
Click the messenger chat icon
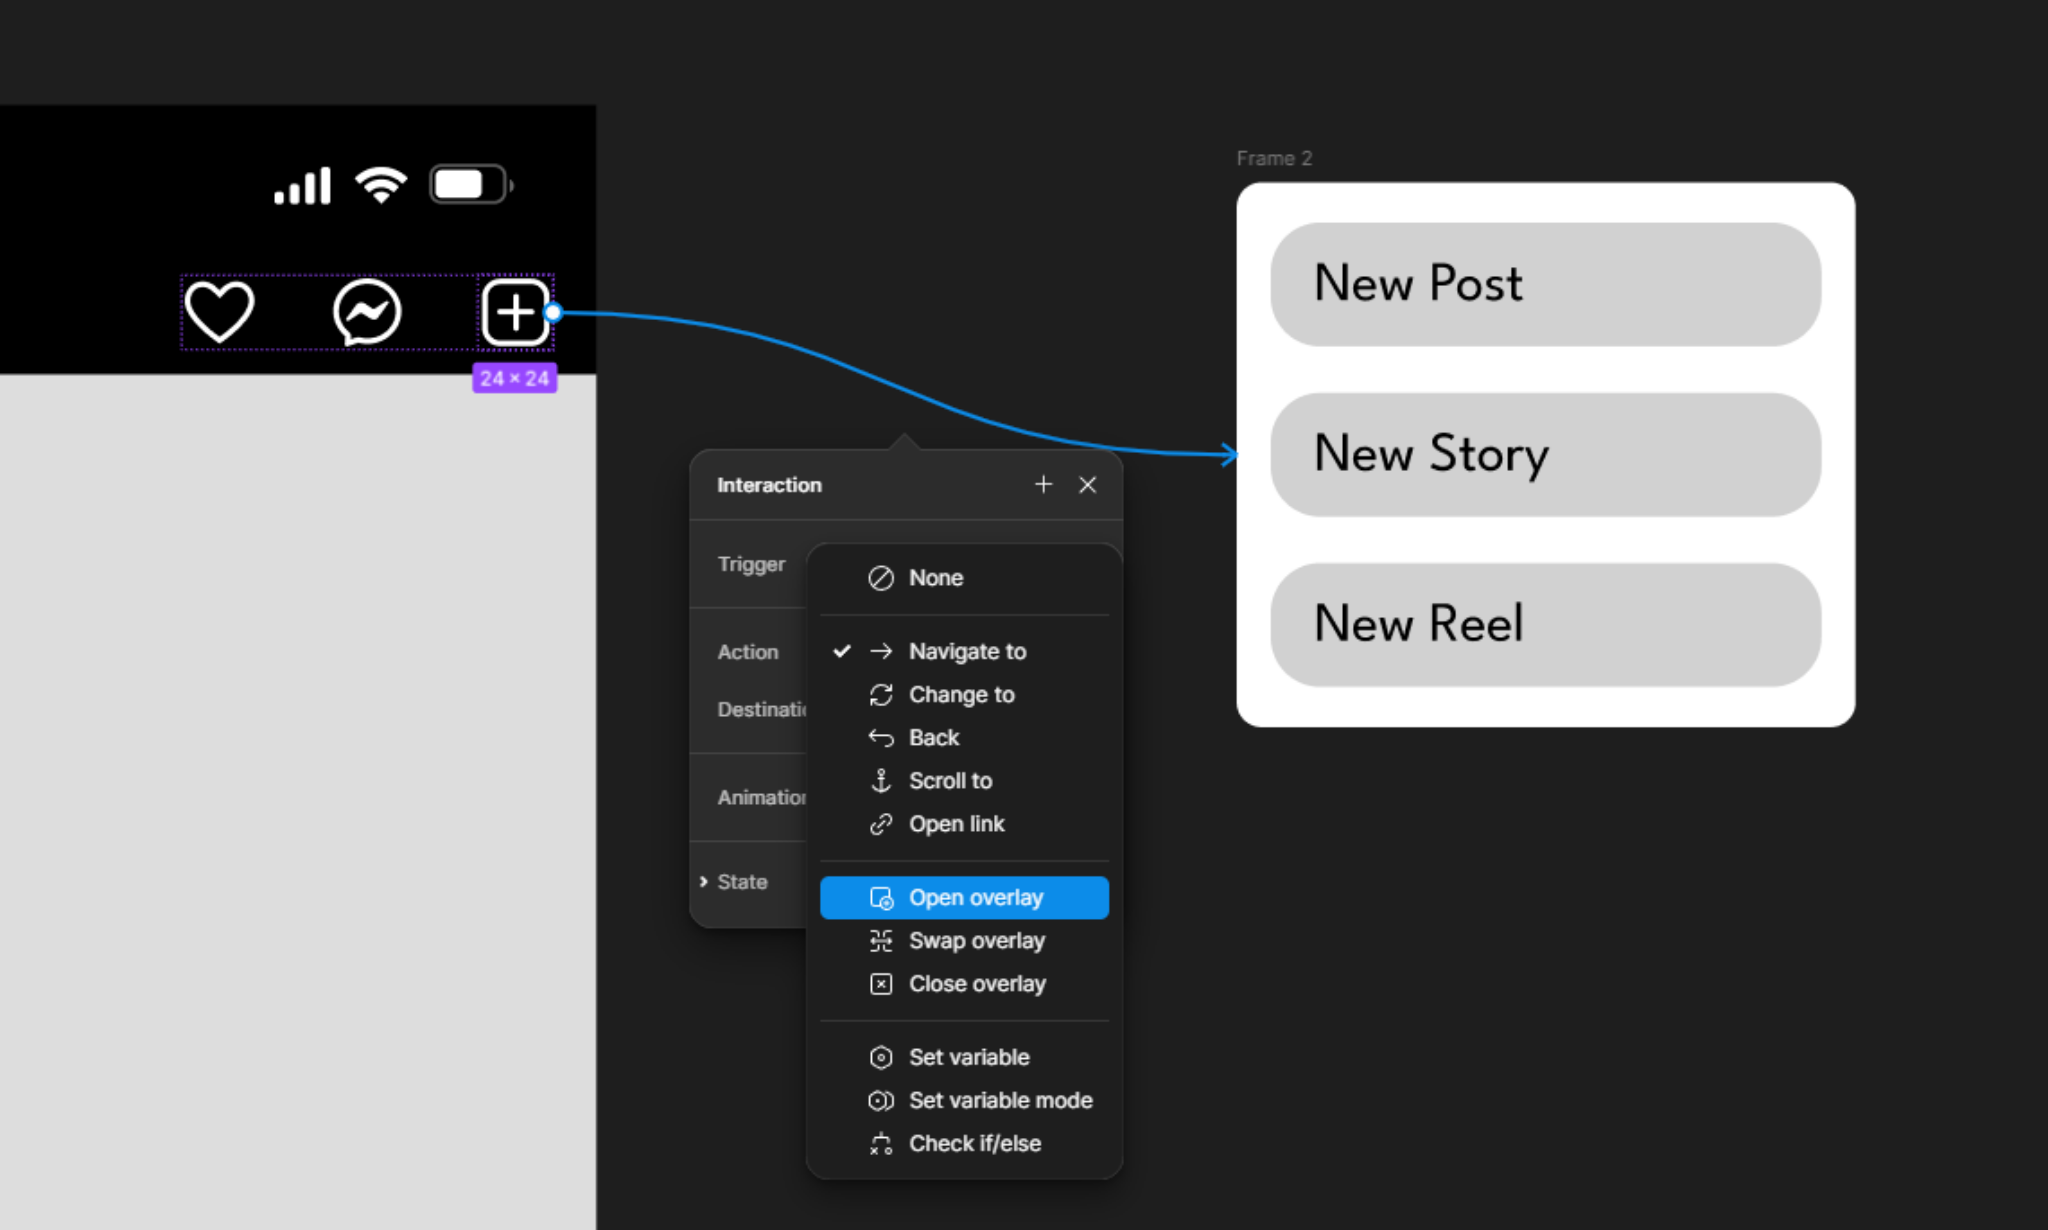[367, 313]
